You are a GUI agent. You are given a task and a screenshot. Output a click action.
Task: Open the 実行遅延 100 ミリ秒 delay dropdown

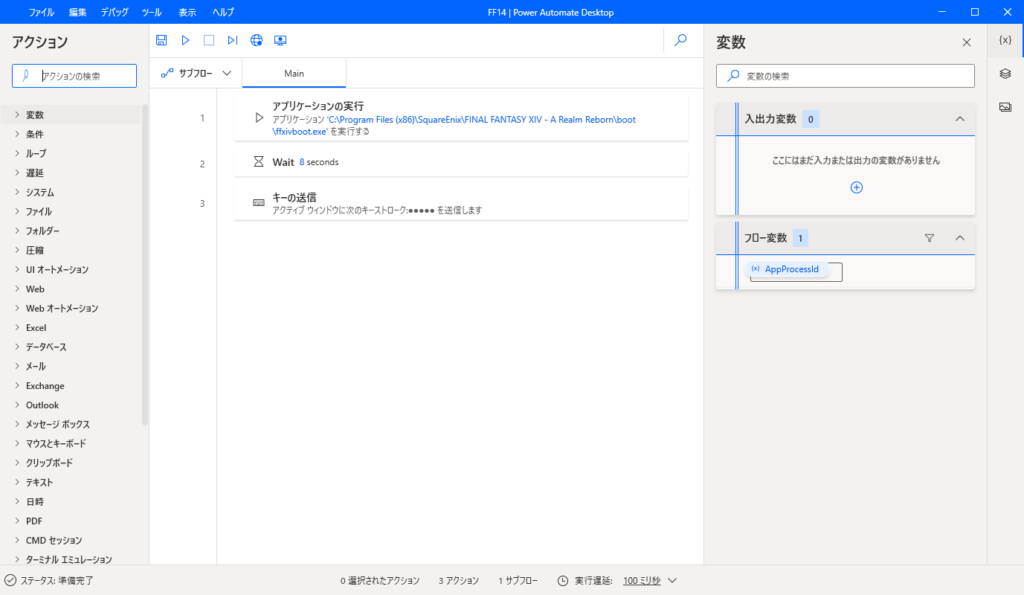point(650,581)
